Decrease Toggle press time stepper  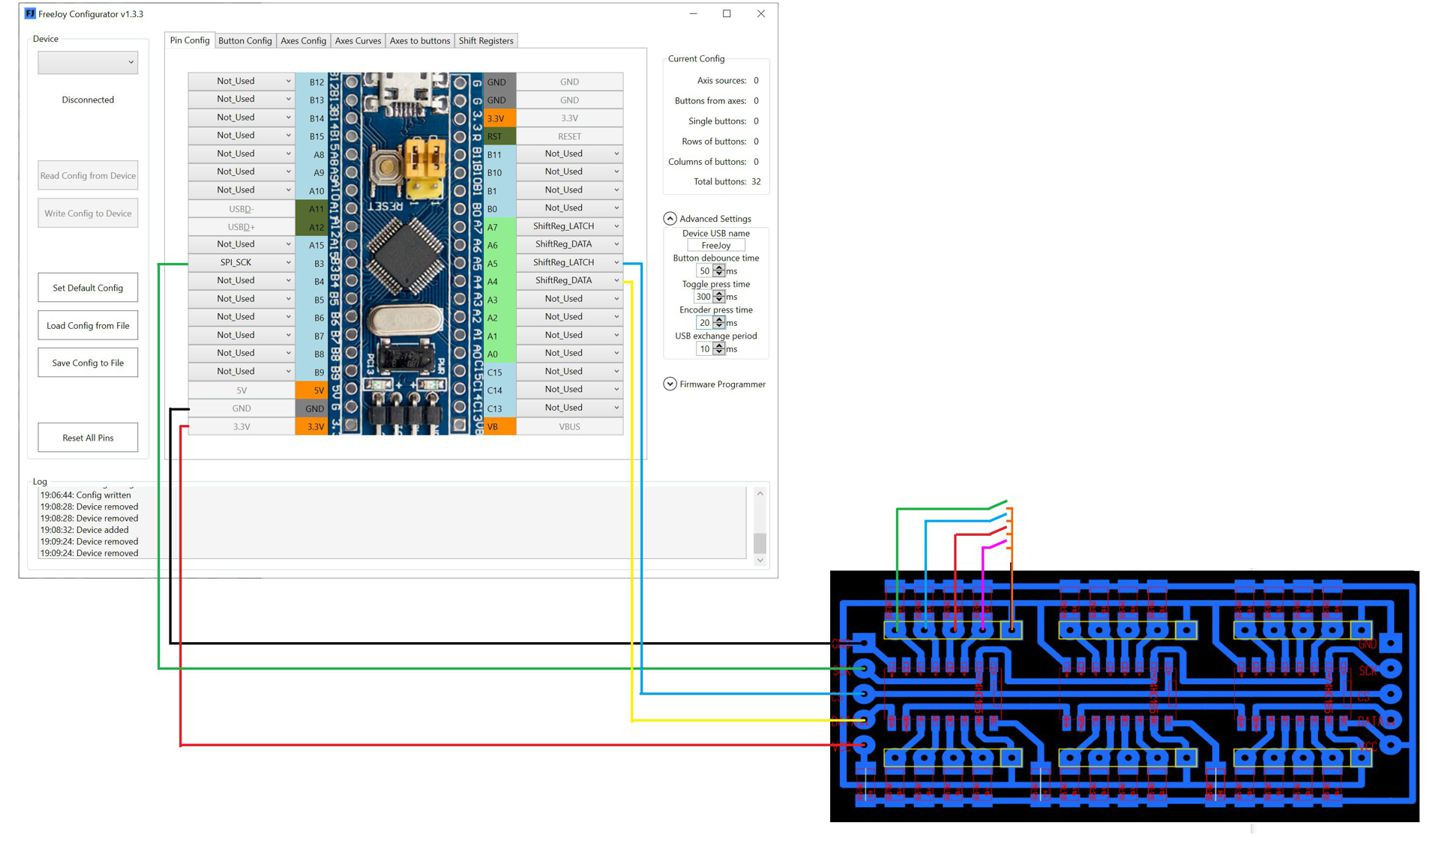pos(719,299)
